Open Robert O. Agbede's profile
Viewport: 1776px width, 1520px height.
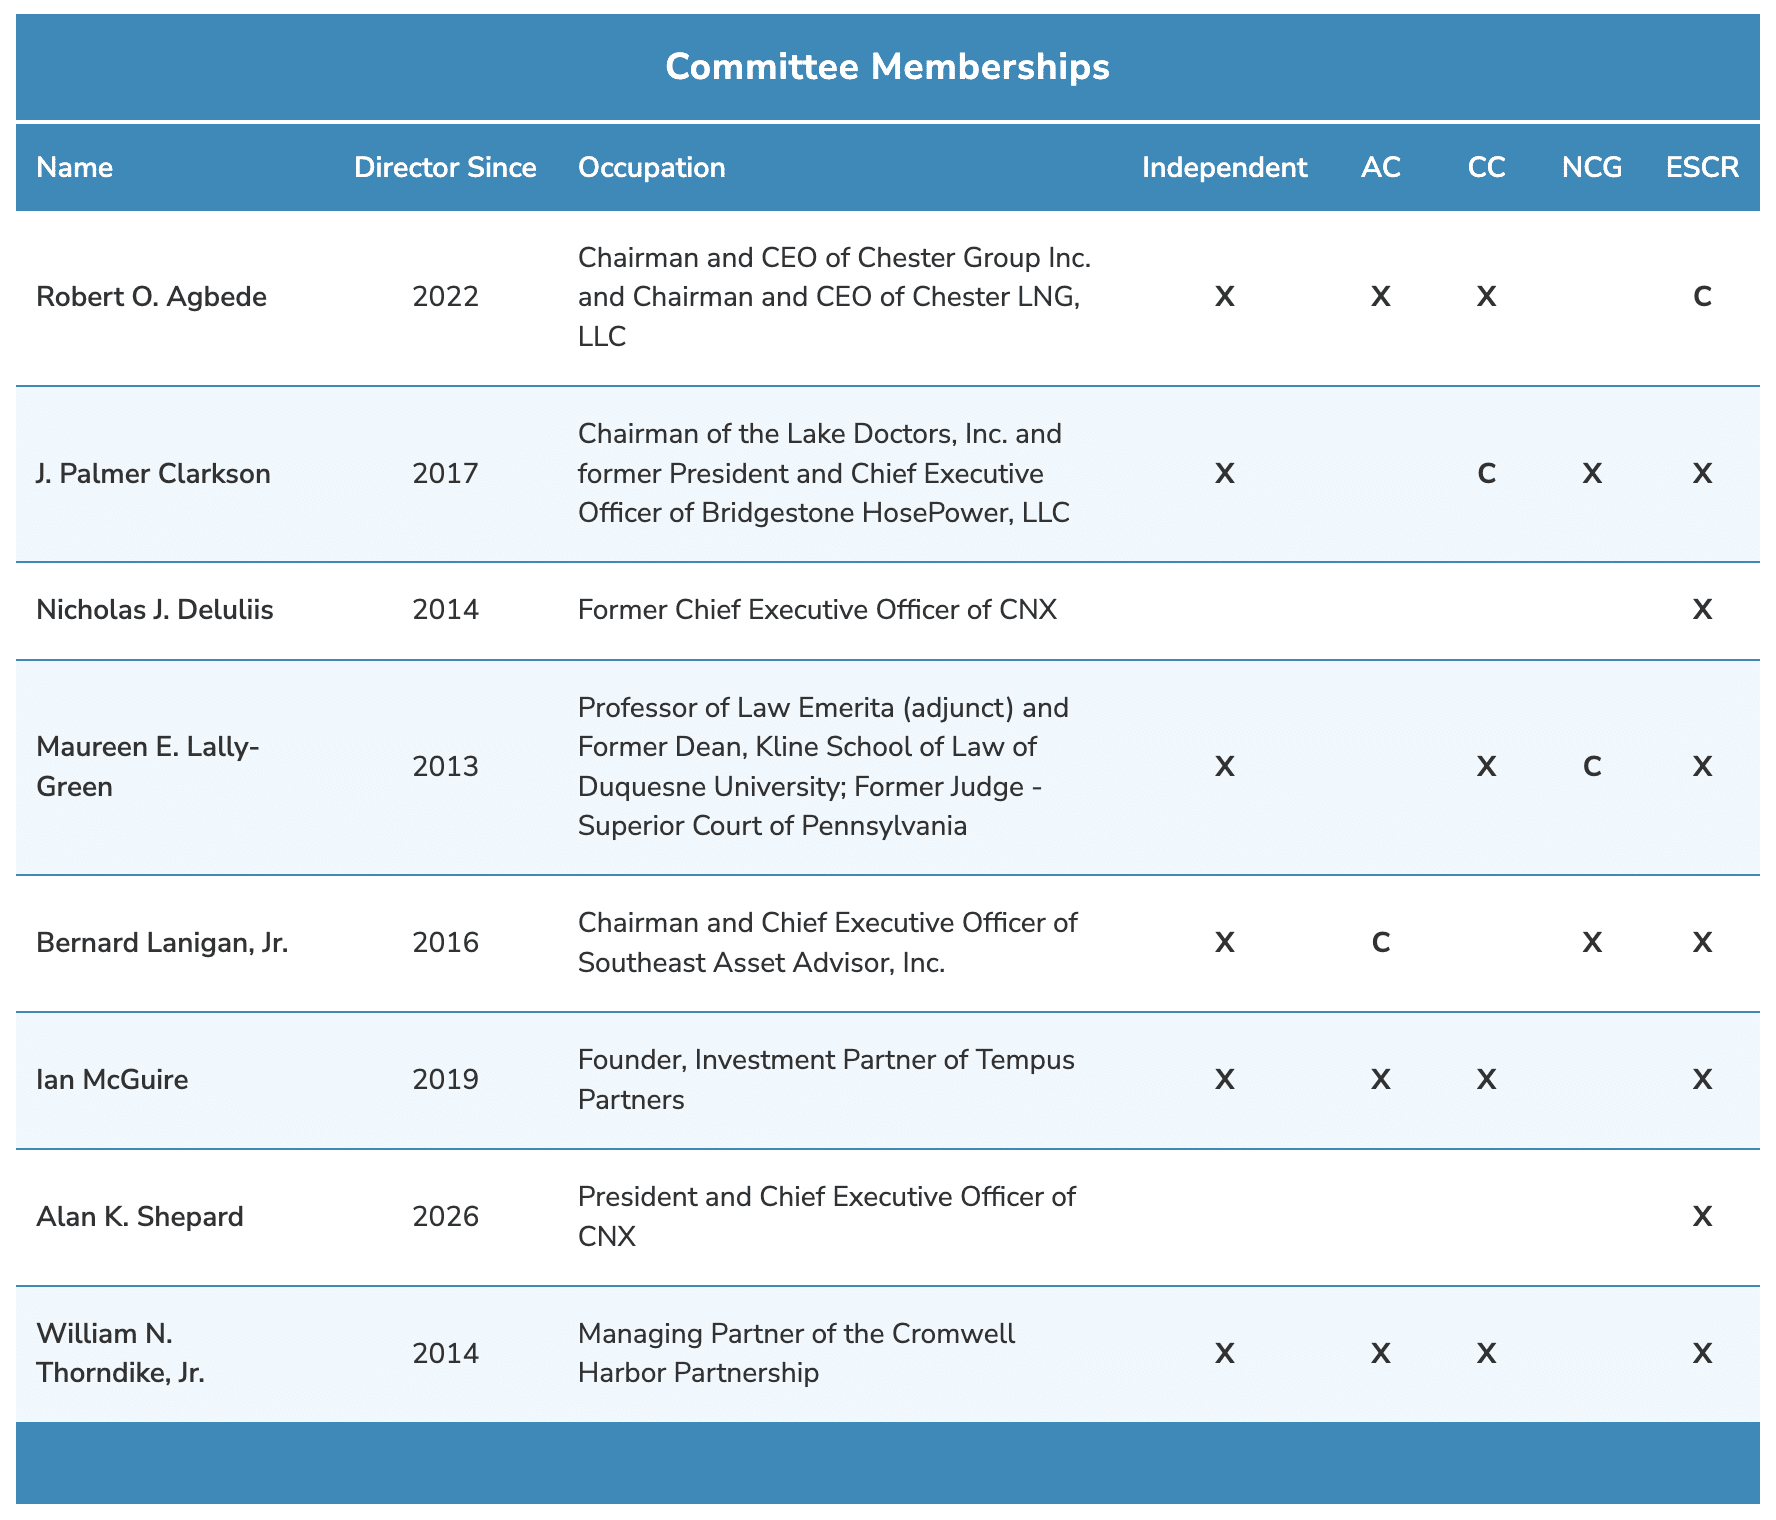point(151,296)
